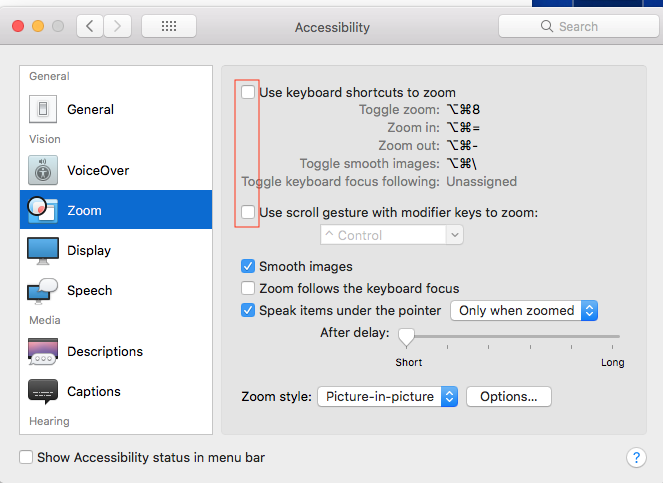
Task: Show all preferences grid button
Action: coord(169,26)
